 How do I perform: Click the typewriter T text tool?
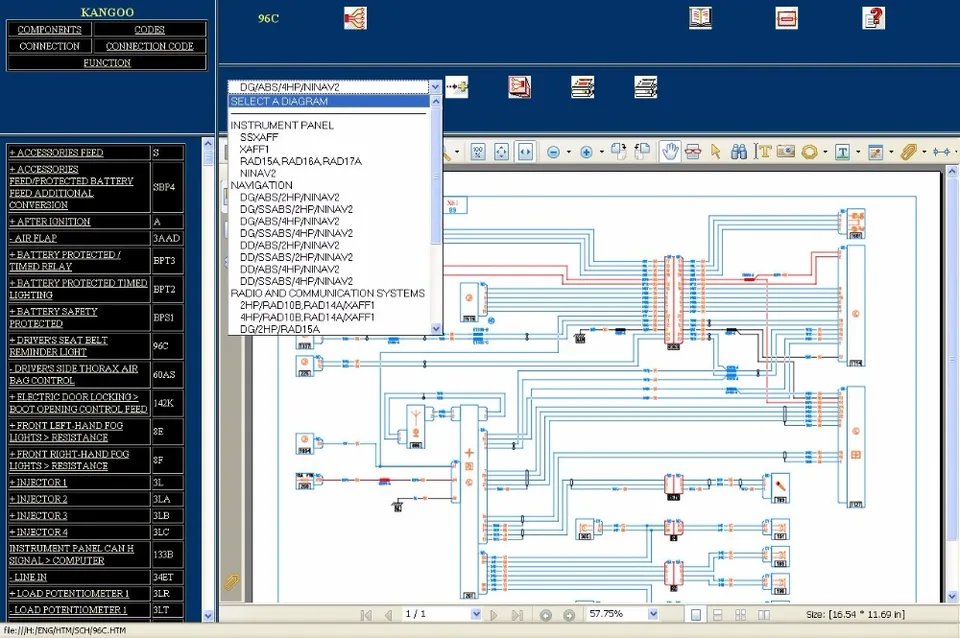tap(842, 152)
